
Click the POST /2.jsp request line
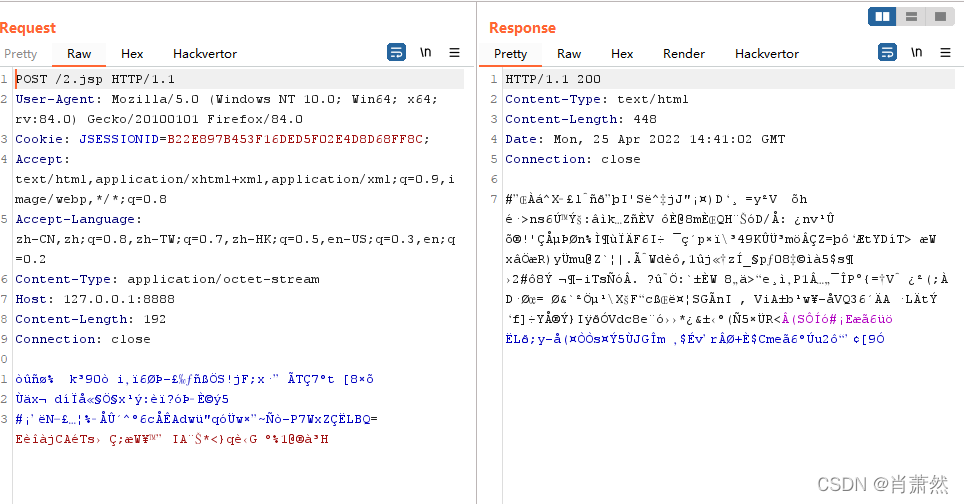coord(96,79)
